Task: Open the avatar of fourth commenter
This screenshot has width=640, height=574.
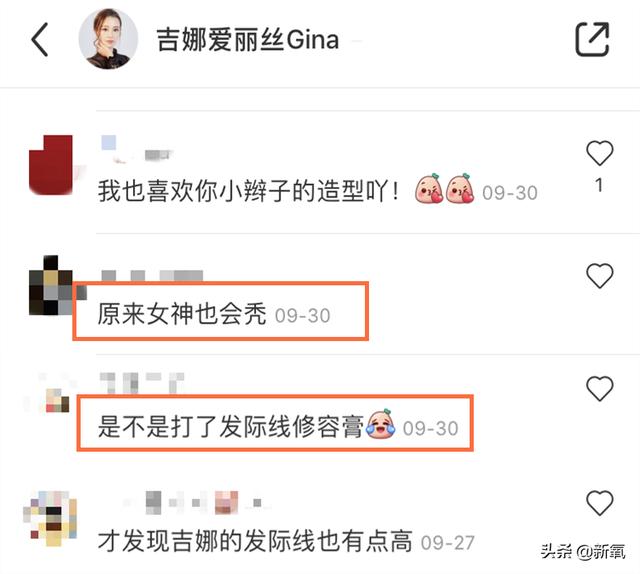Action: [x=50, y=518]
